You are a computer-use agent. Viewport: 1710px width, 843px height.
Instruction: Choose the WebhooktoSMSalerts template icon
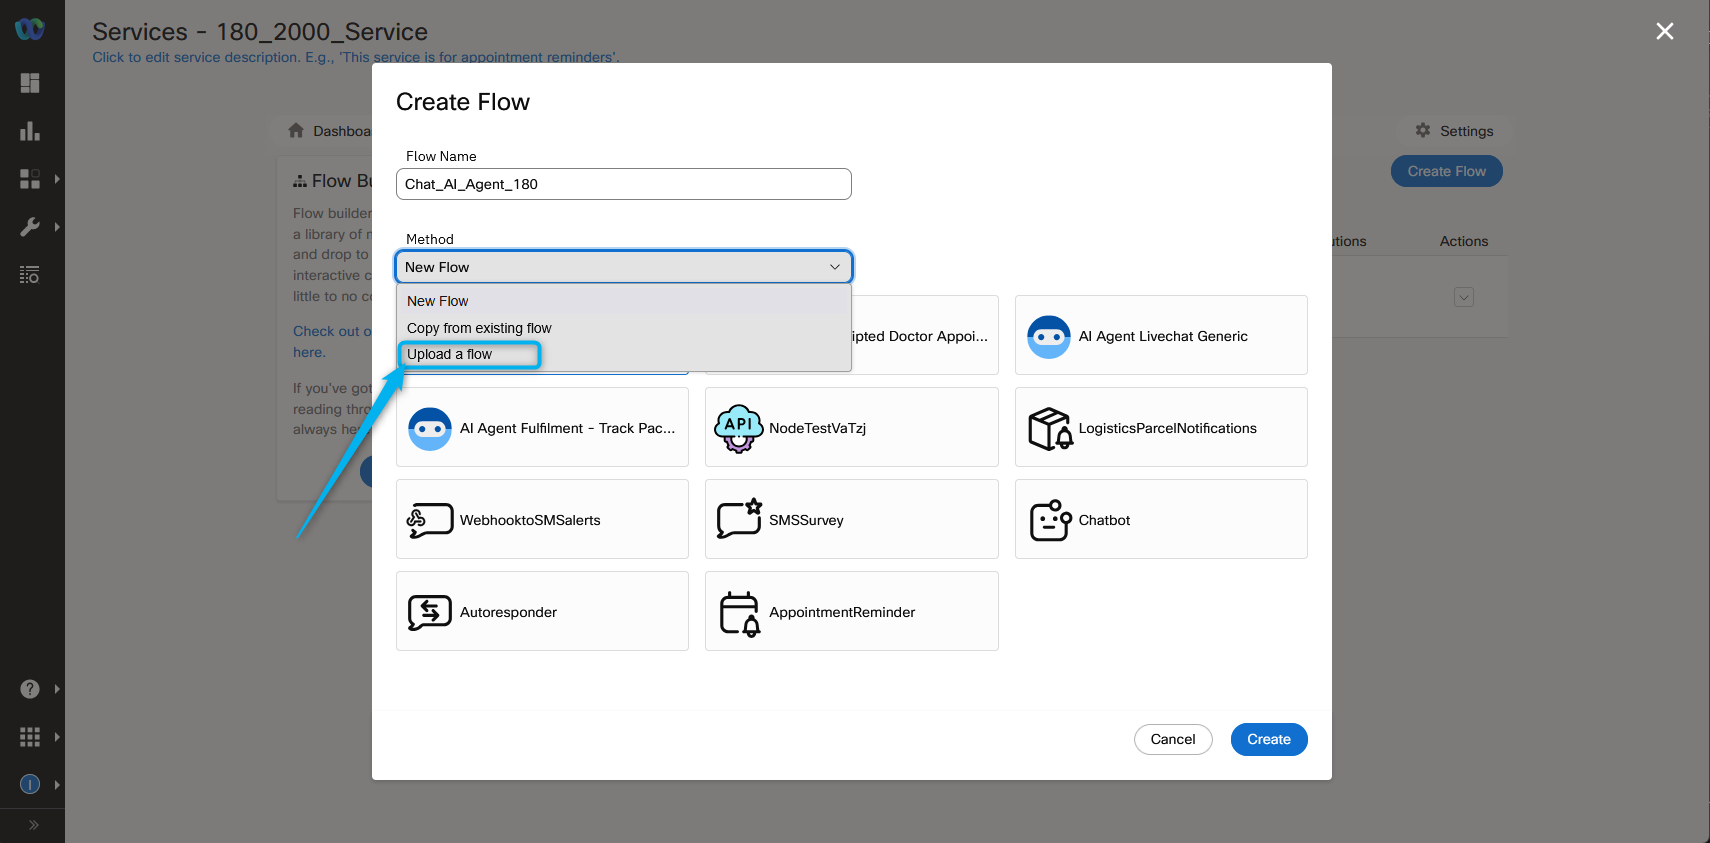coord(430,520)
